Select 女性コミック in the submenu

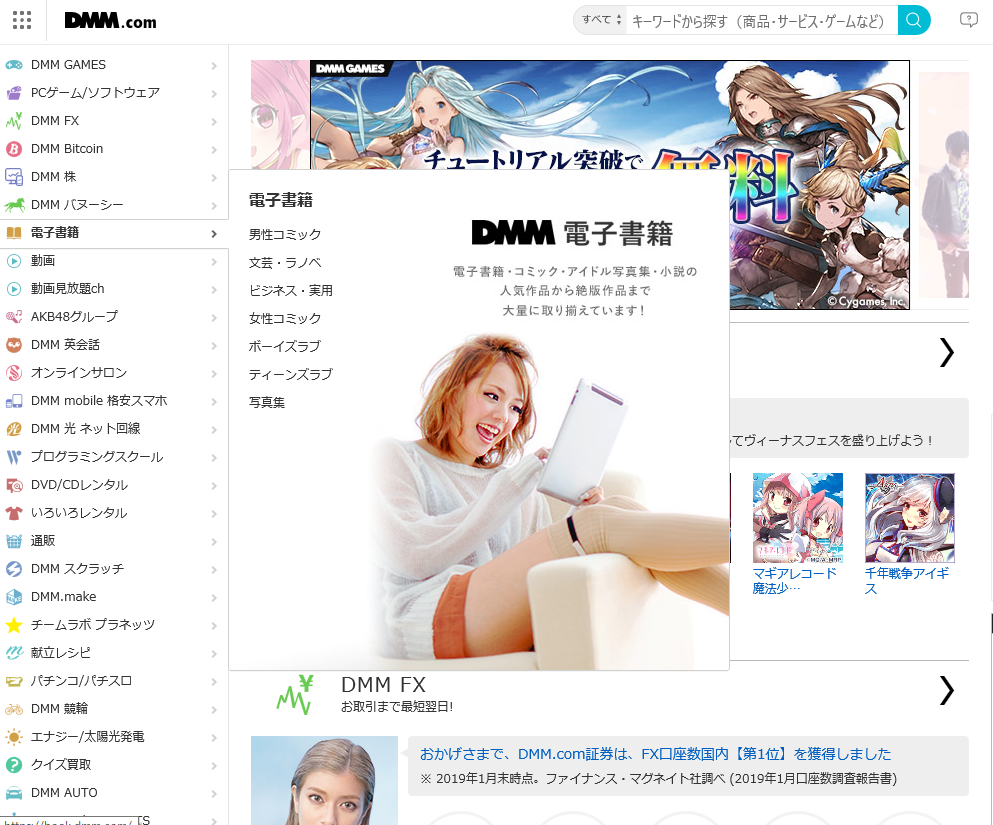285,318
